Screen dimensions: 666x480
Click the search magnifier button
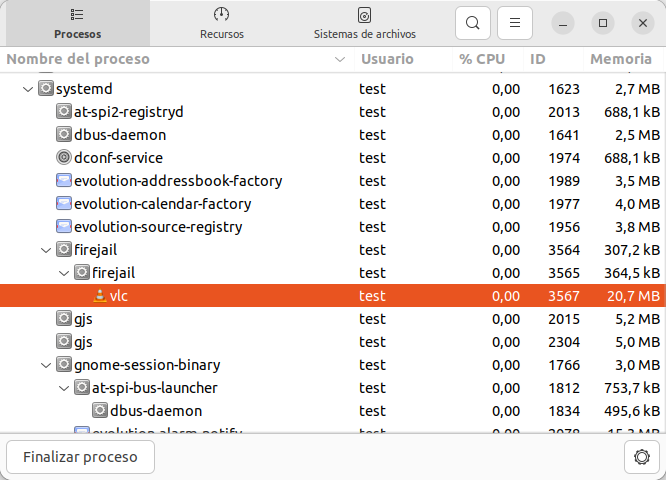473,22
